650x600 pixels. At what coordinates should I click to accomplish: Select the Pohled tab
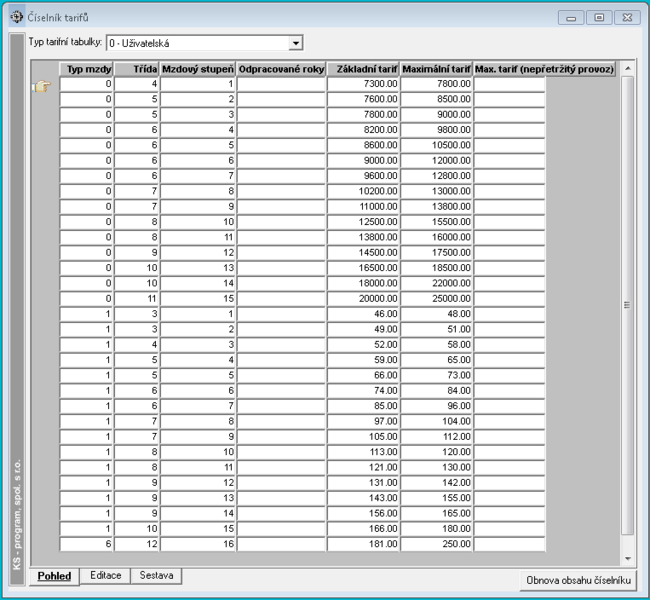click(x=54, y=576)
